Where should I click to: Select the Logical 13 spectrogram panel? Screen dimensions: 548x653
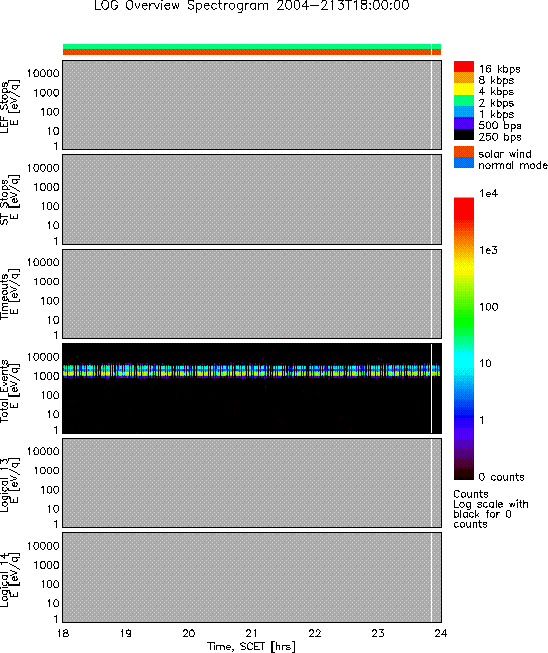pos(252,483)
